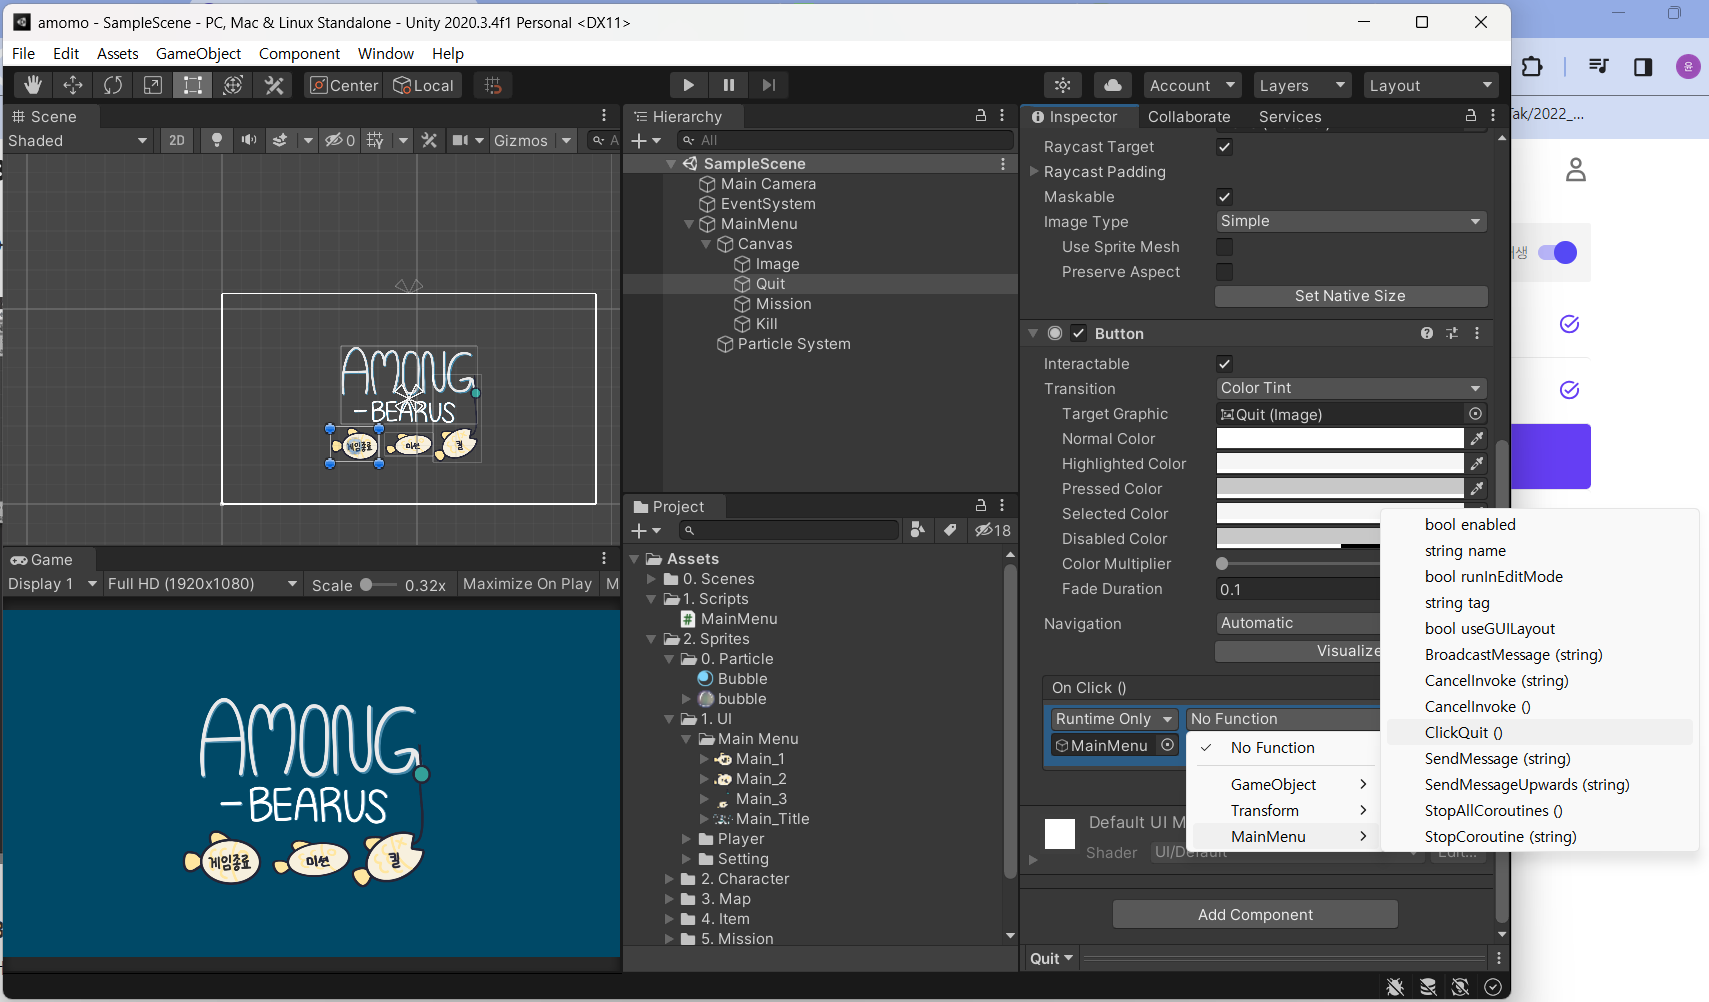Open Transform submenu in function list
The width and height of the screenshot is (1709, 1002).
[1283, 811]
